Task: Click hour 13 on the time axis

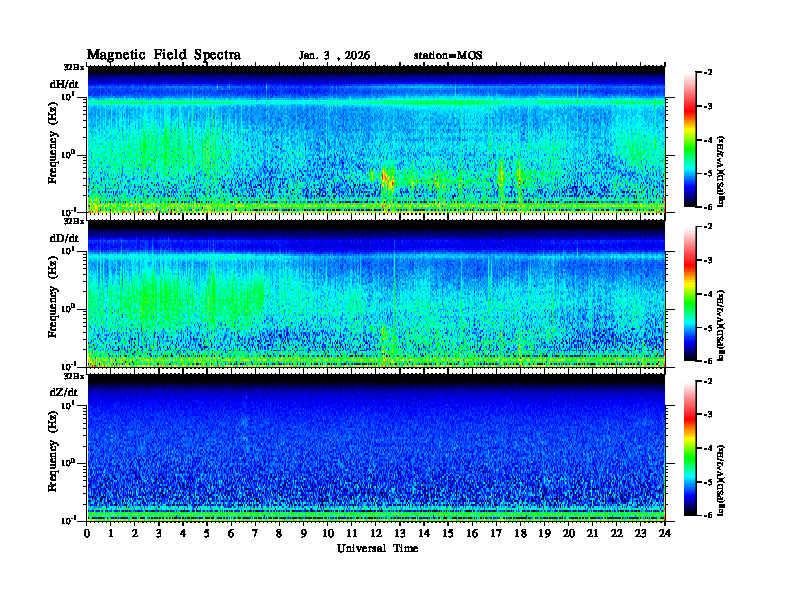Action: [x=400, y=534]
